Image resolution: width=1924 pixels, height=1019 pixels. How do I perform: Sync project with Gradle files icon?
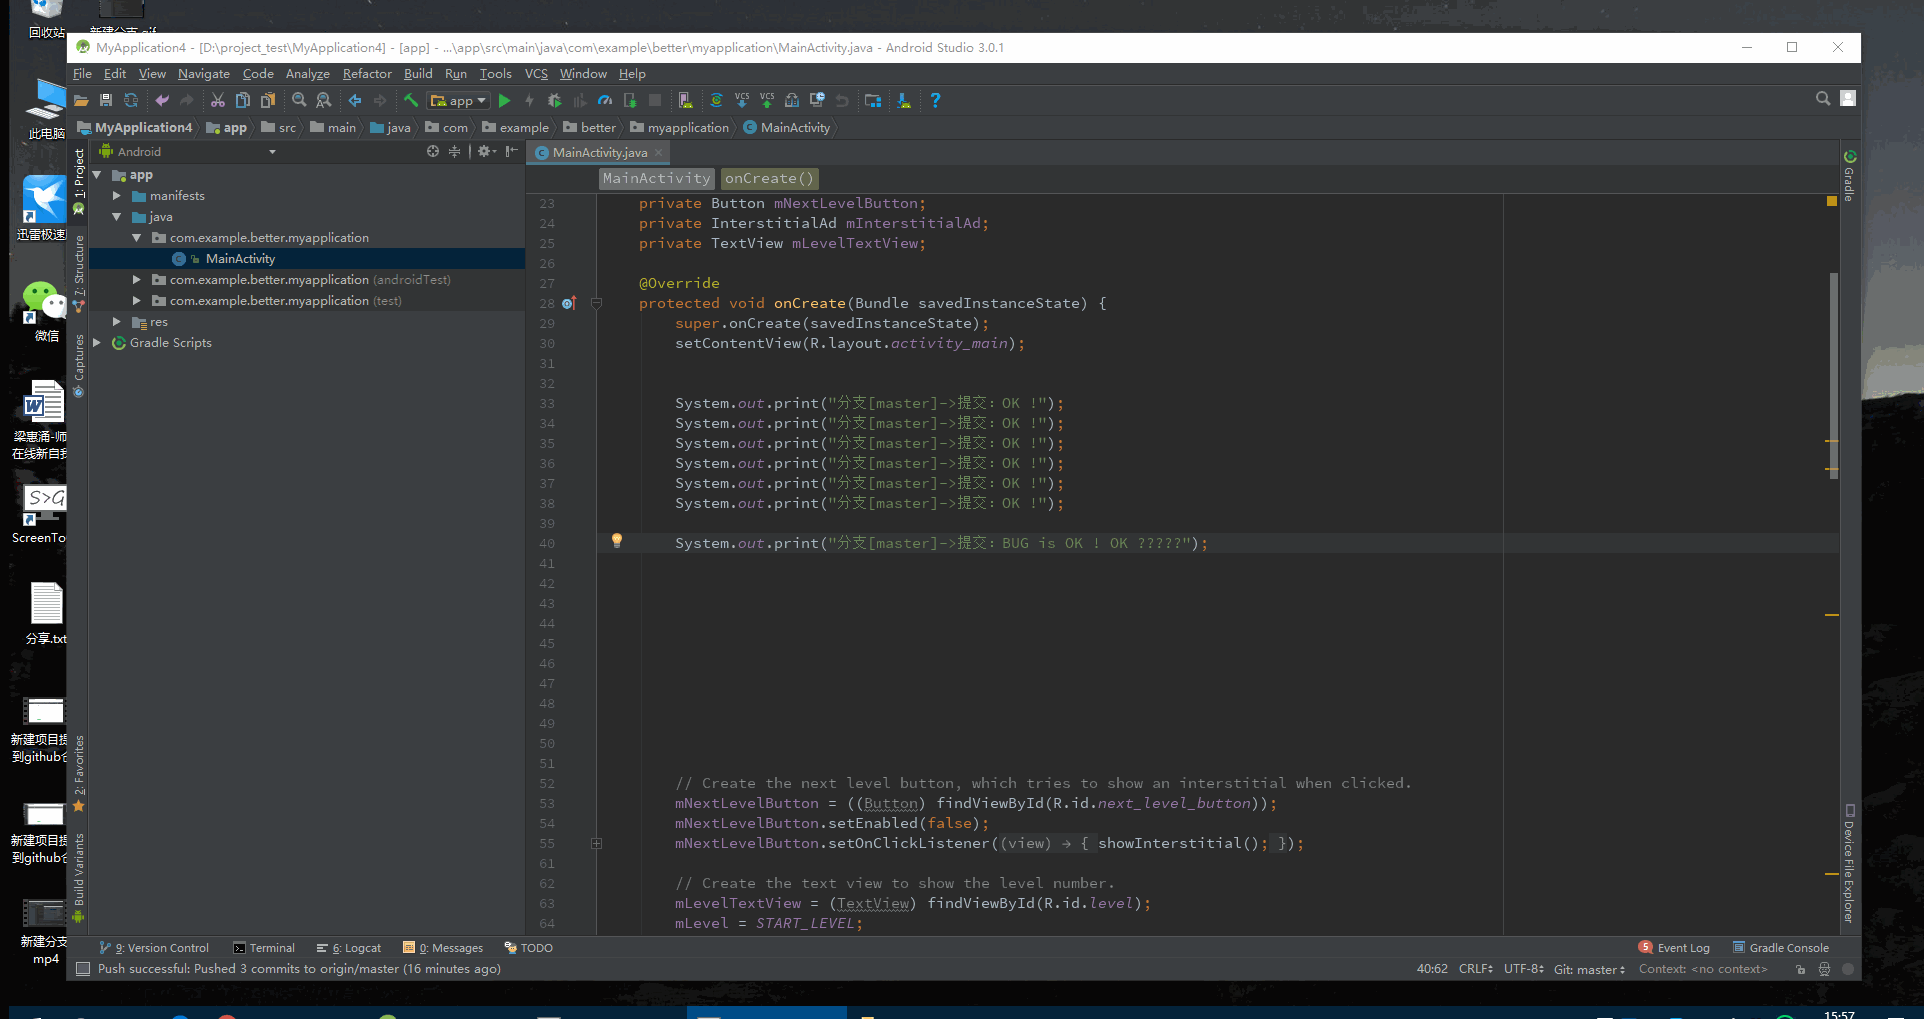coord(717,101)
